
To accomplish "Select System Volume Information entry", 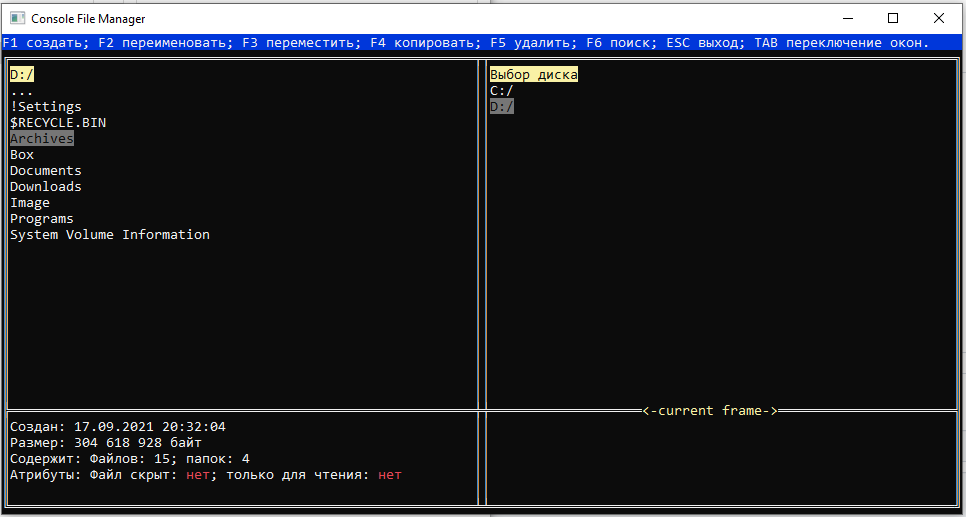I will coord(110,235).
